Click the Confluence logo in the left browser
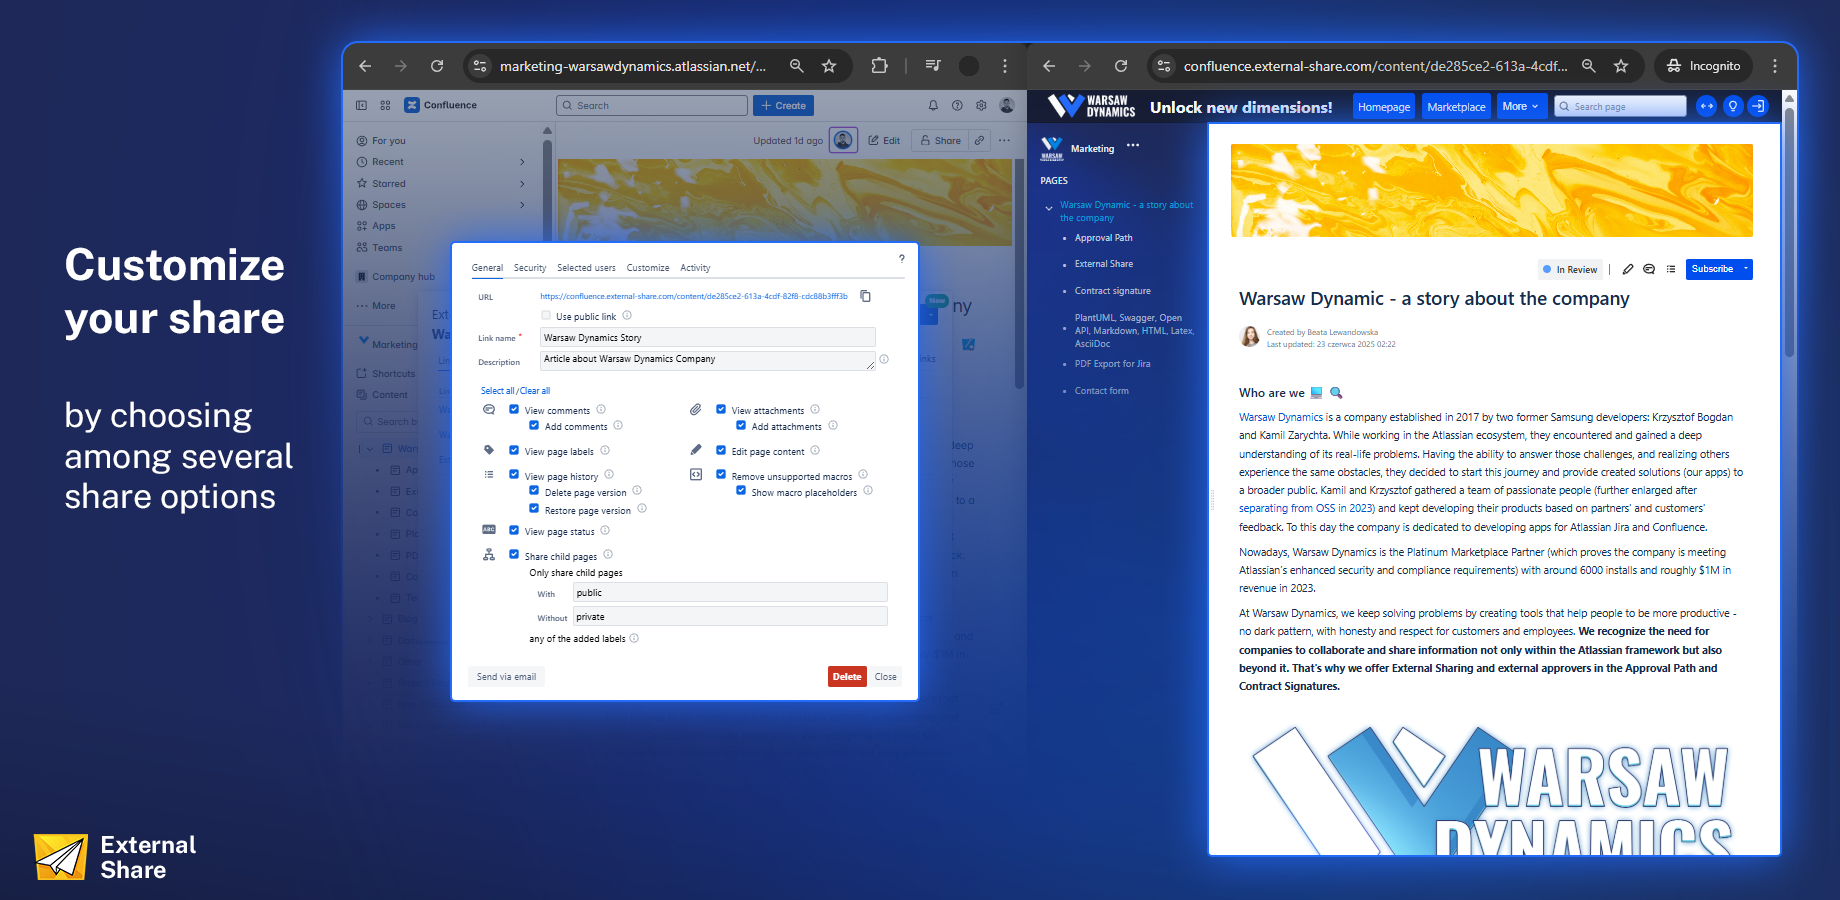Viewport: 1840px width, 900px height. click(441, 105)
